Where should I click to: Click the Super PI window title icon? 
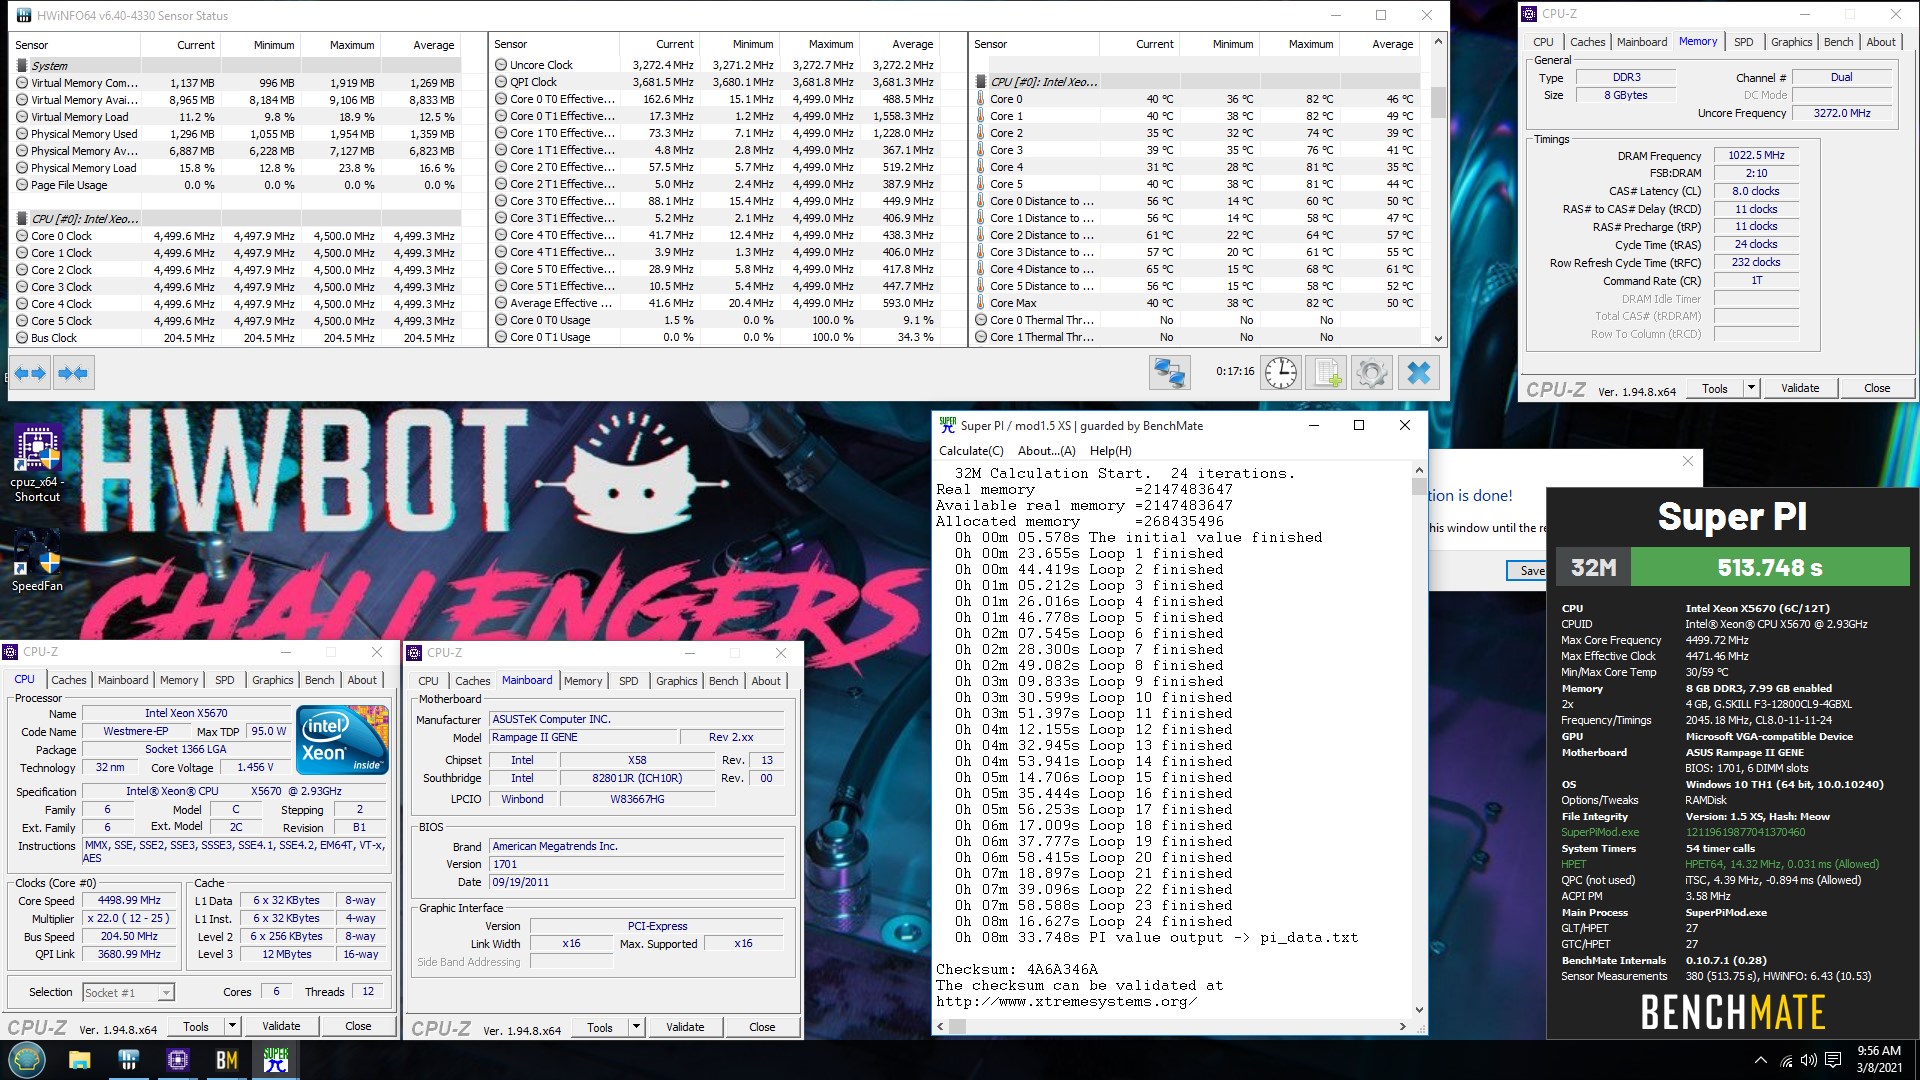click(x=947, y=425)
